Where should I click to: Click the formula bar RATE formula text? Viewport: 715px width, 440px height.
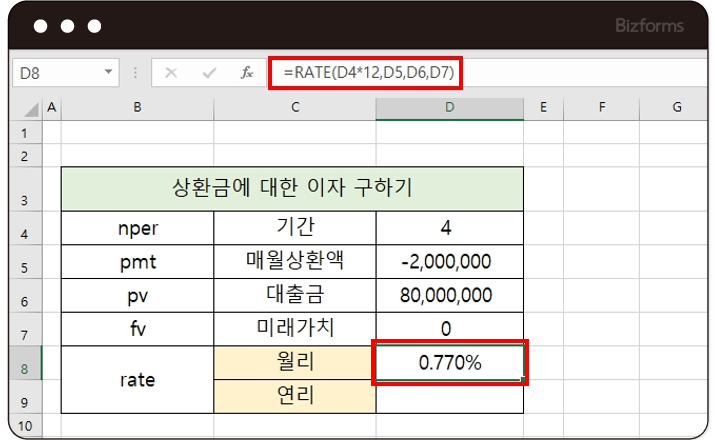point(369,72)
